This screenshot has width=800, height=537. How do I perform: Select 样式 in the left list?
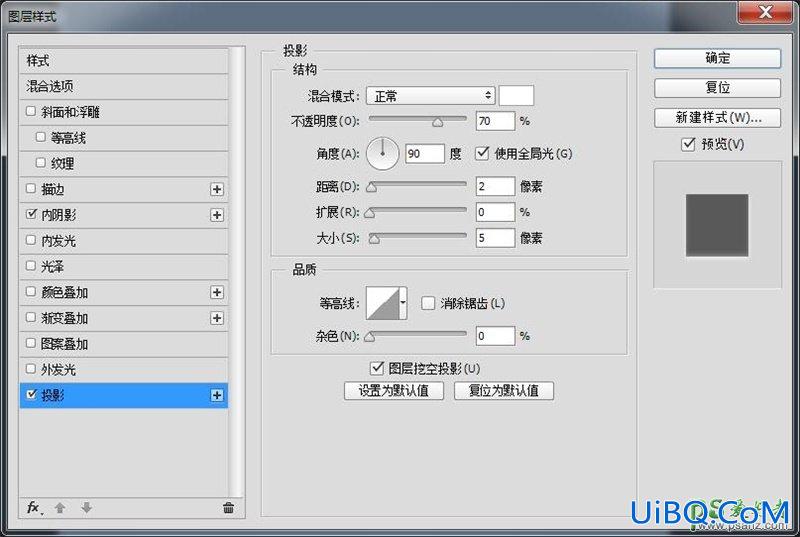(123, 61)
